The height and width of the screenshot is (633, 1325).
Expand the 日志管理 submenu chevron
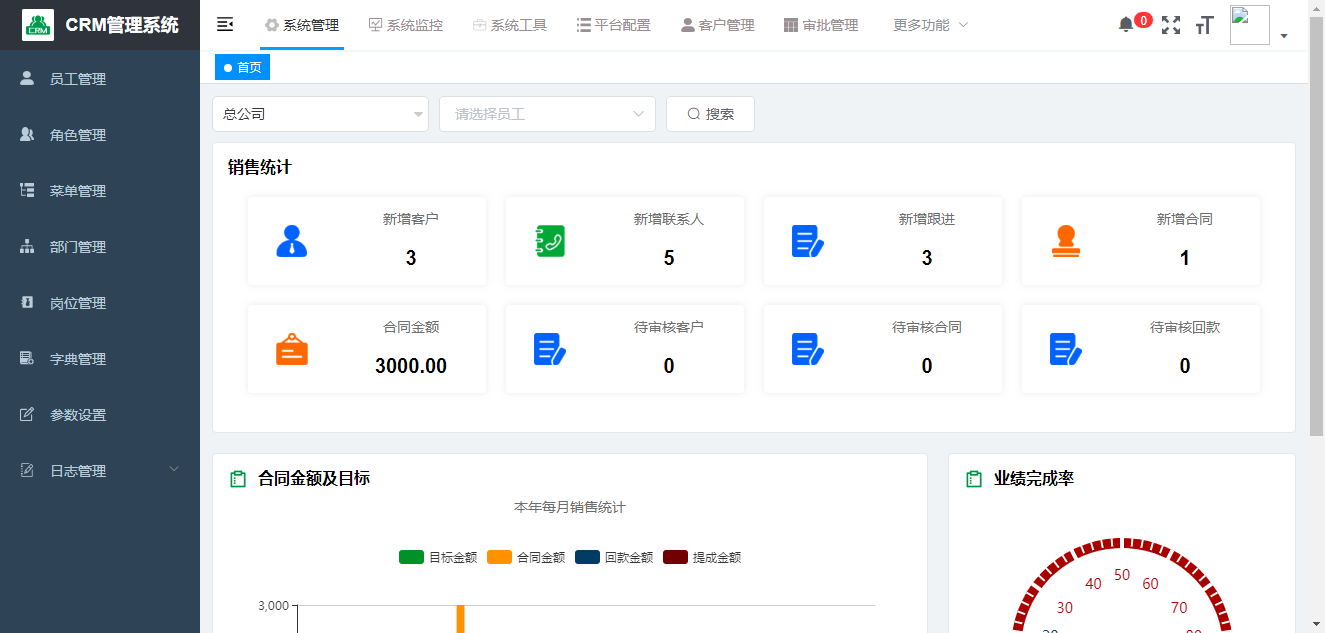174,470
